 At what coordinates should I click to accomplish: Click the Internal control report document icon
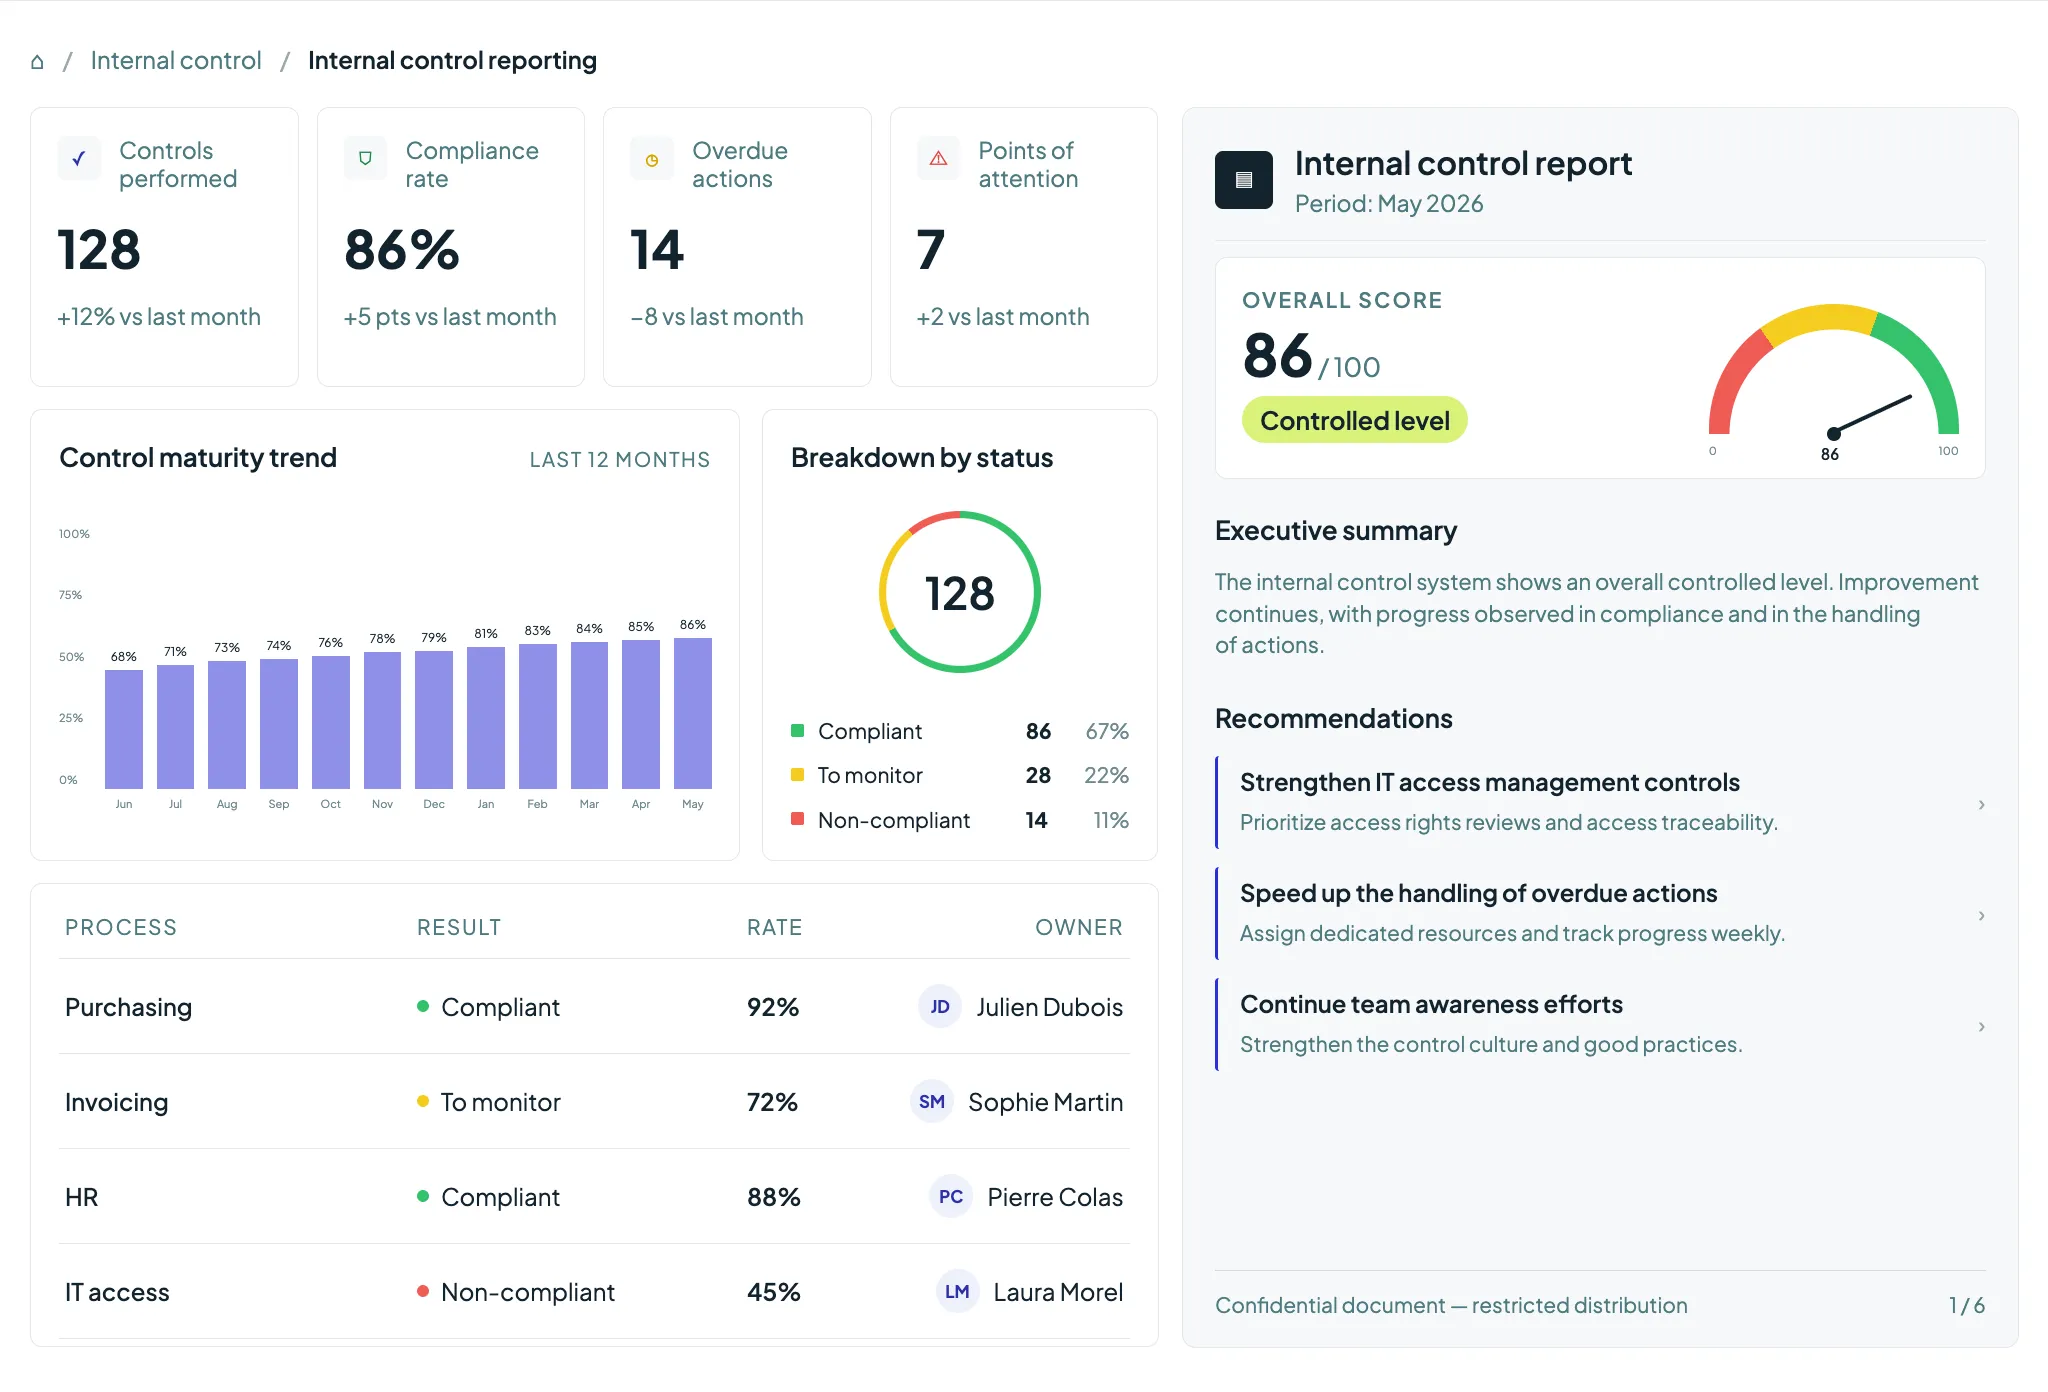[1244, 180]
